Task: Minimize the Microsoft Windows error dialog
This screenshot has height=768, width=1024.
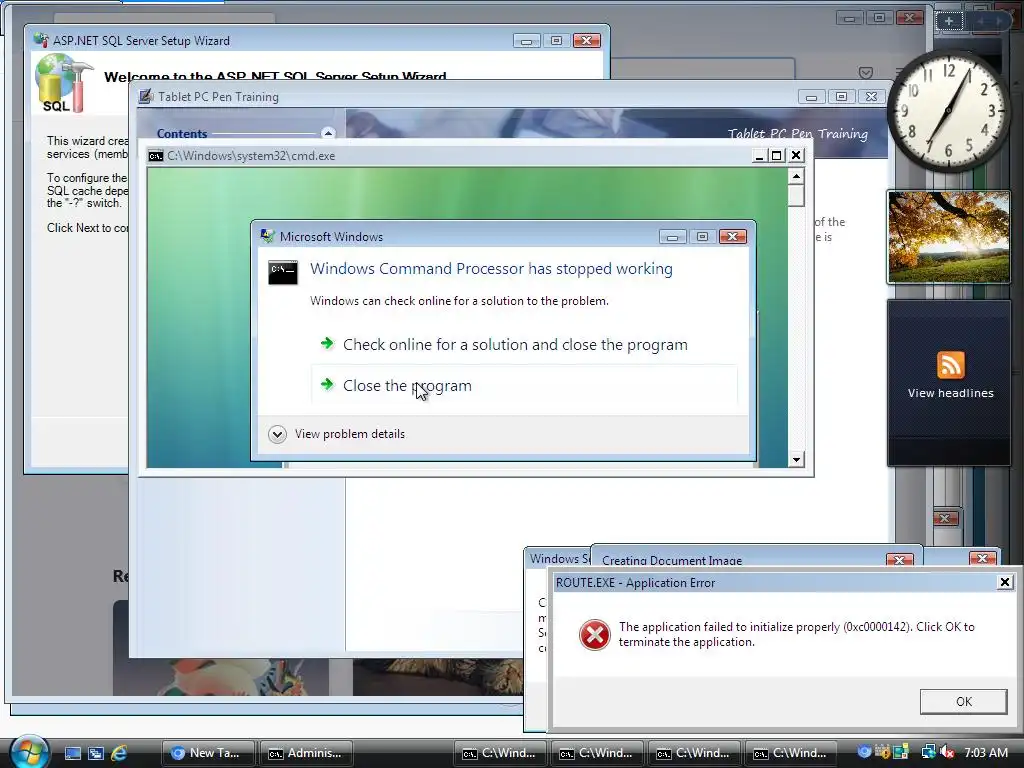Action: tap(672, 236)
